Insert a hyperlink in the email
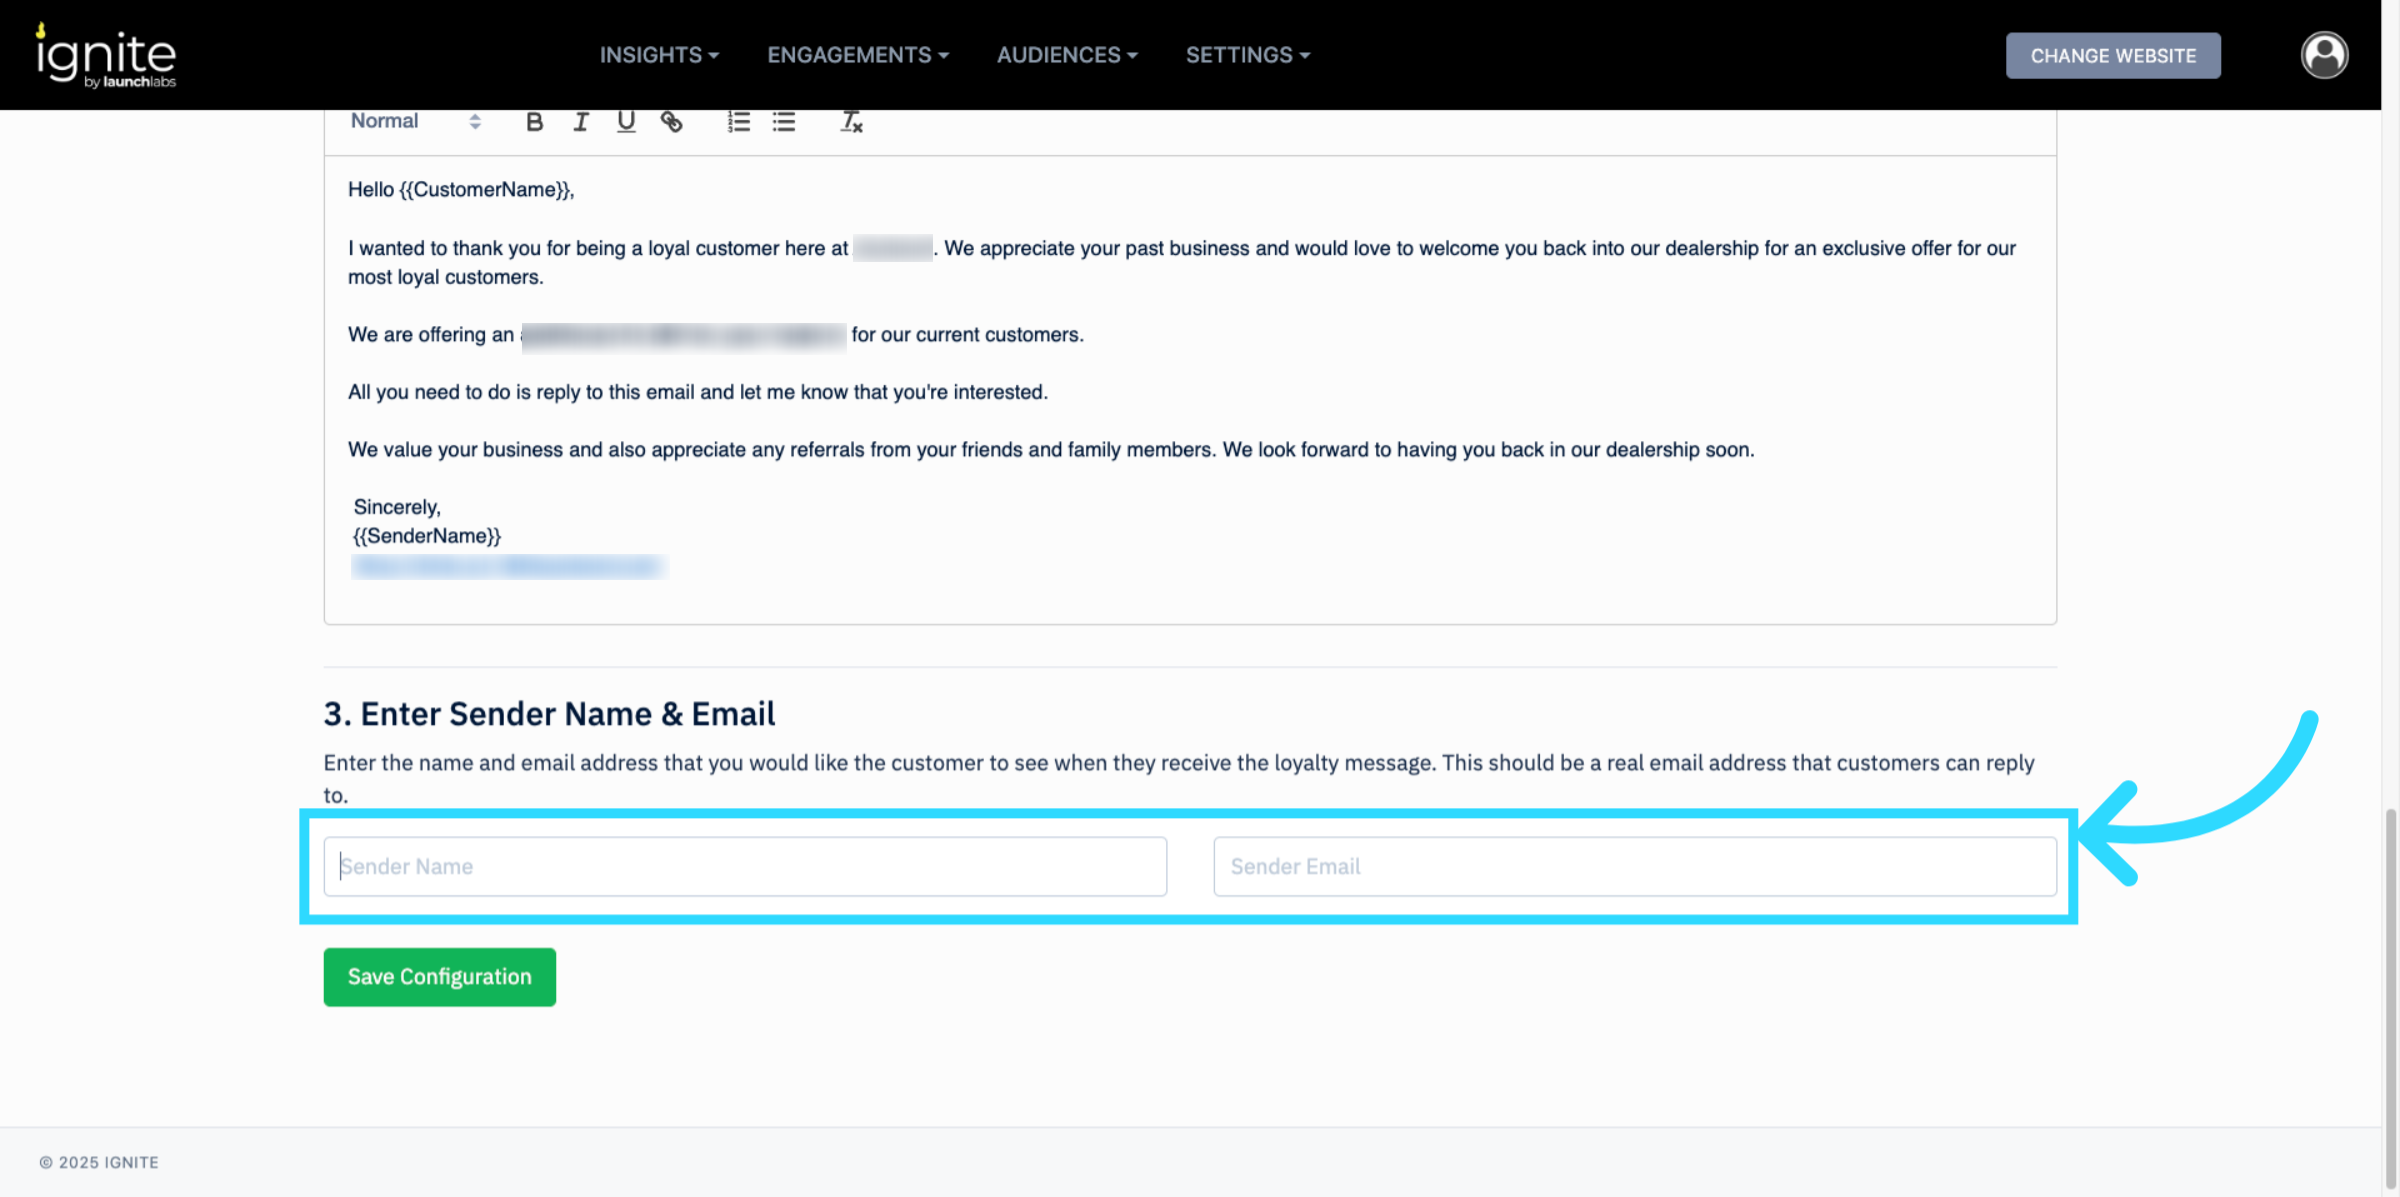Screen dimensions: 2400x1197 point(672,122)
